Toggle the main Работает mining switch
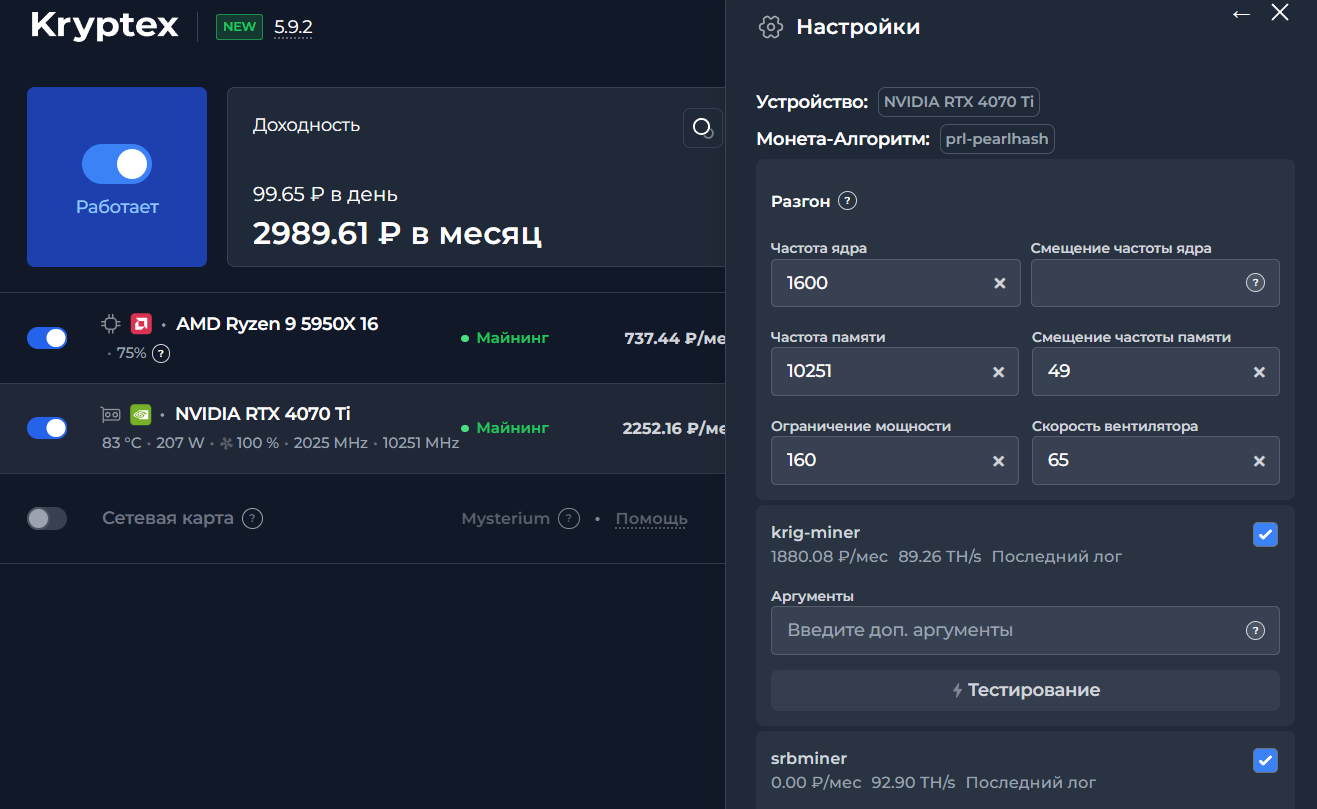Screen dimensions: 1317x809 click(117, 164)
